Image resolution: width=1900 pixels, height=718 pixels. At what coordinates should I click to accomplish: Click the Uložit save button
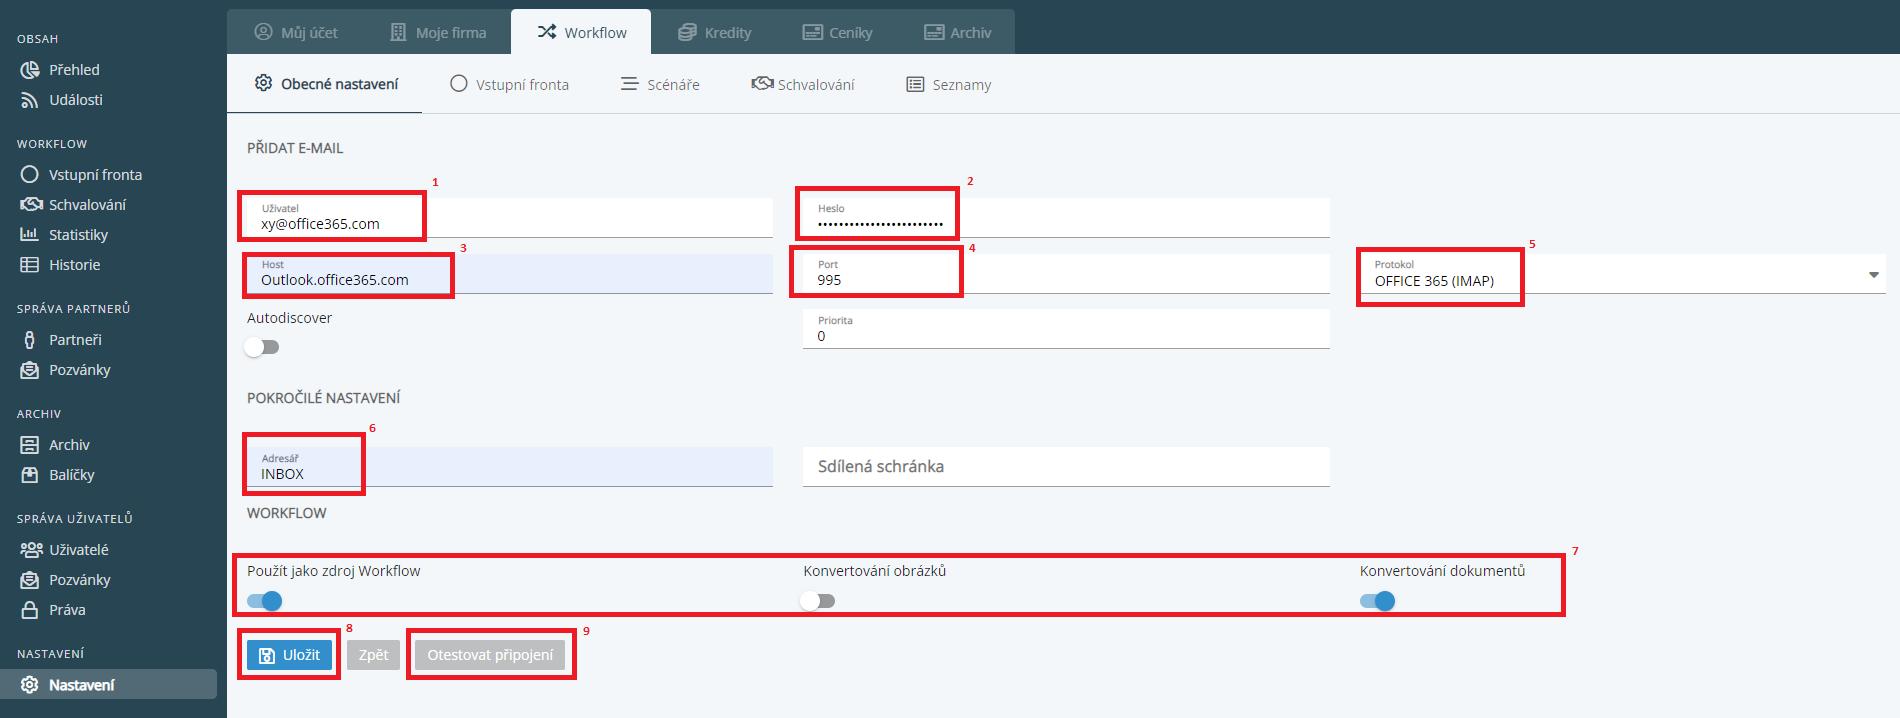[289, 655]
